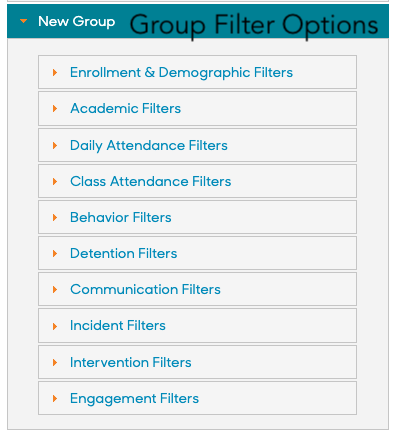
Task: Collapse the New Group header arrow
Action: (x=23, y=22)
